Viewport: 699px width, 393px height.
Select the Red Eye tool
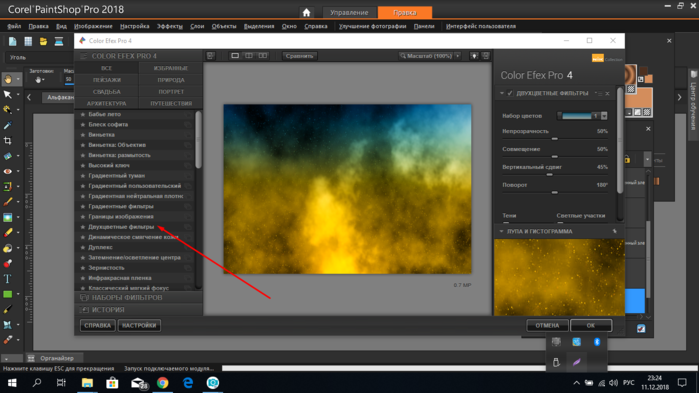tap(8, 172)
